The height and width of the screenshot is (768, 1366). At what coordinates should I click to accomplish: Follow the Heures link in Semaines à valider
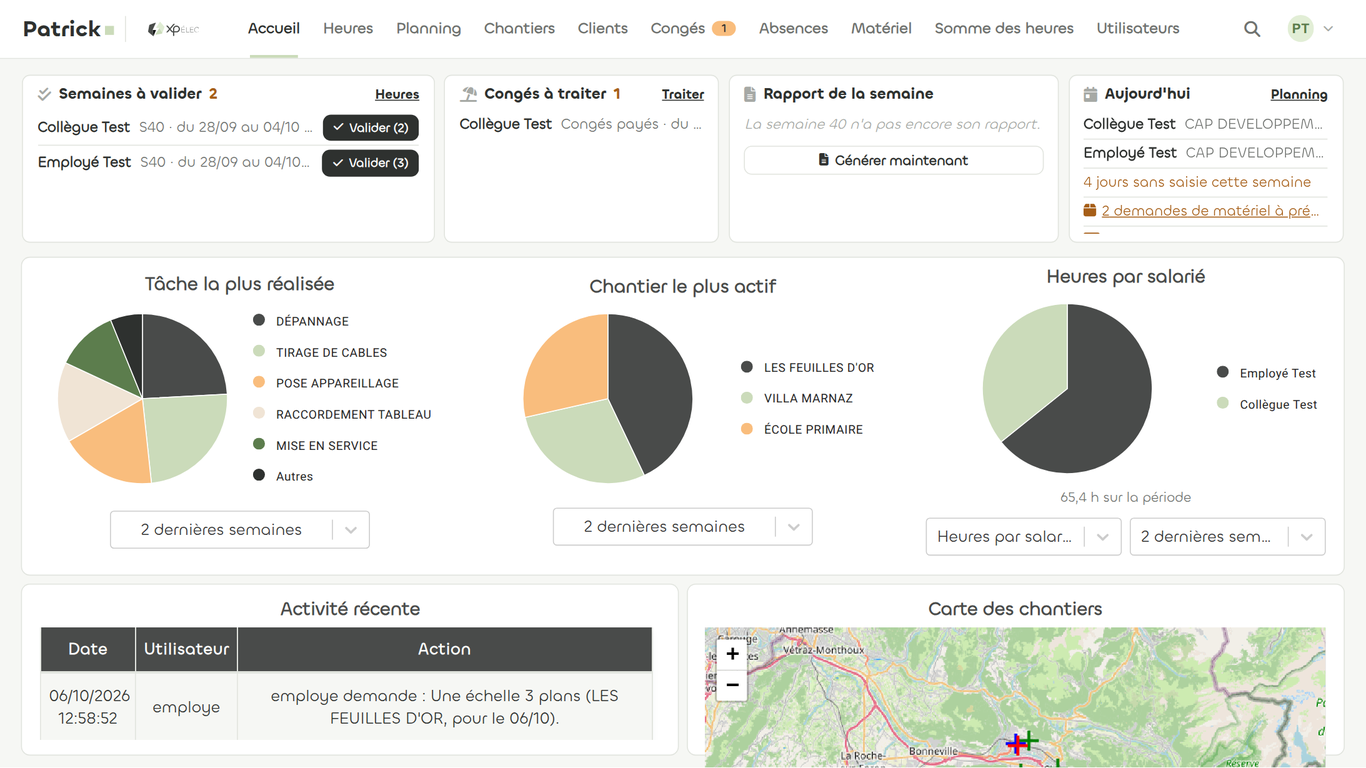[x=397, y=95]
